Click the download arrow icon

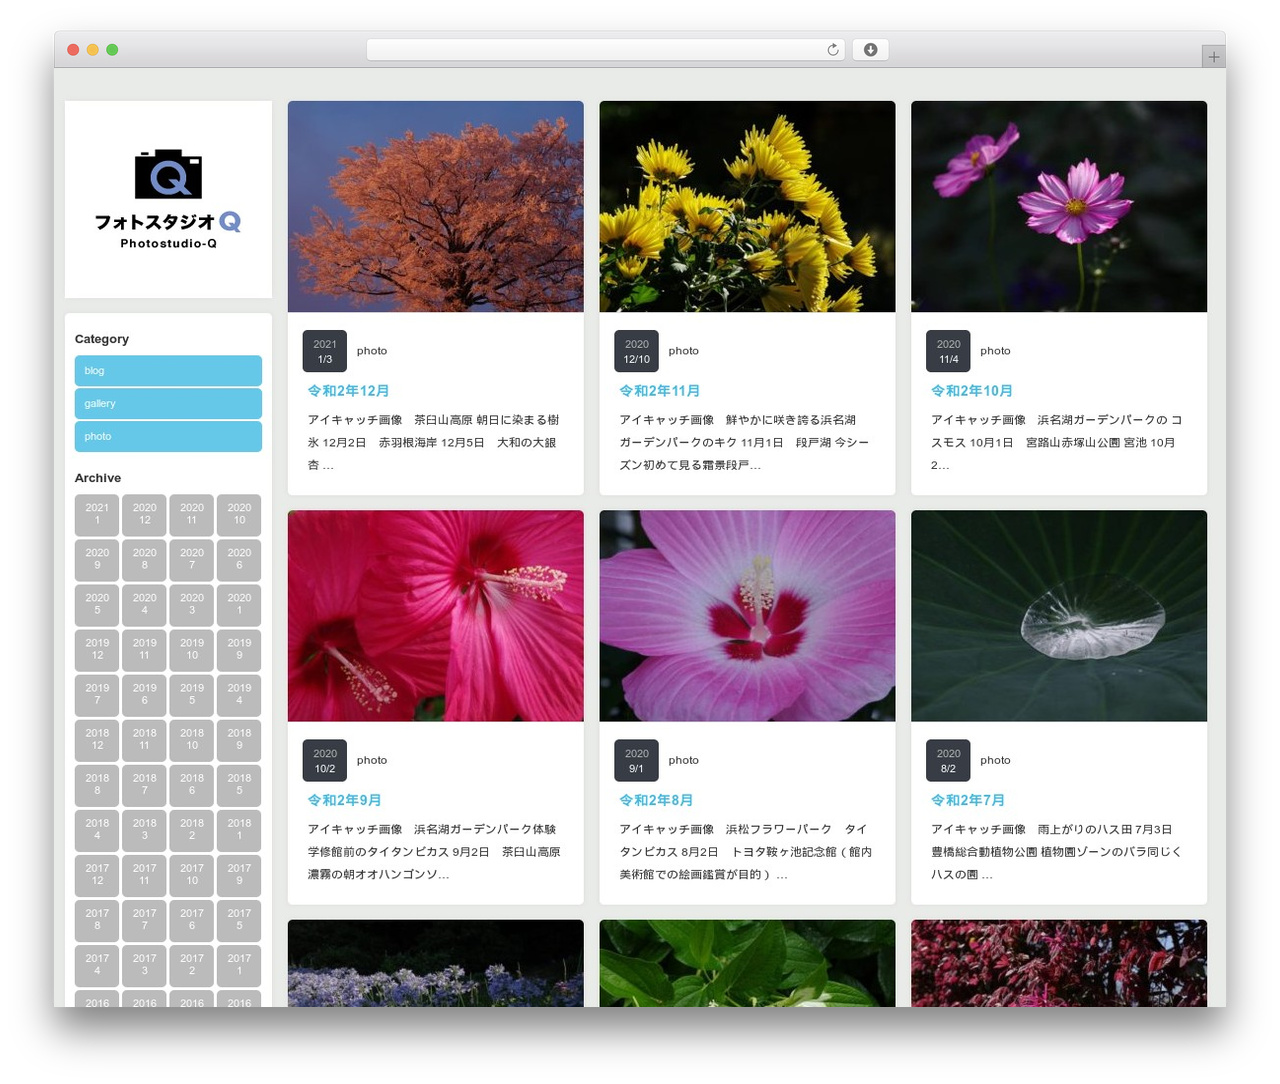(x=870, y=50)
